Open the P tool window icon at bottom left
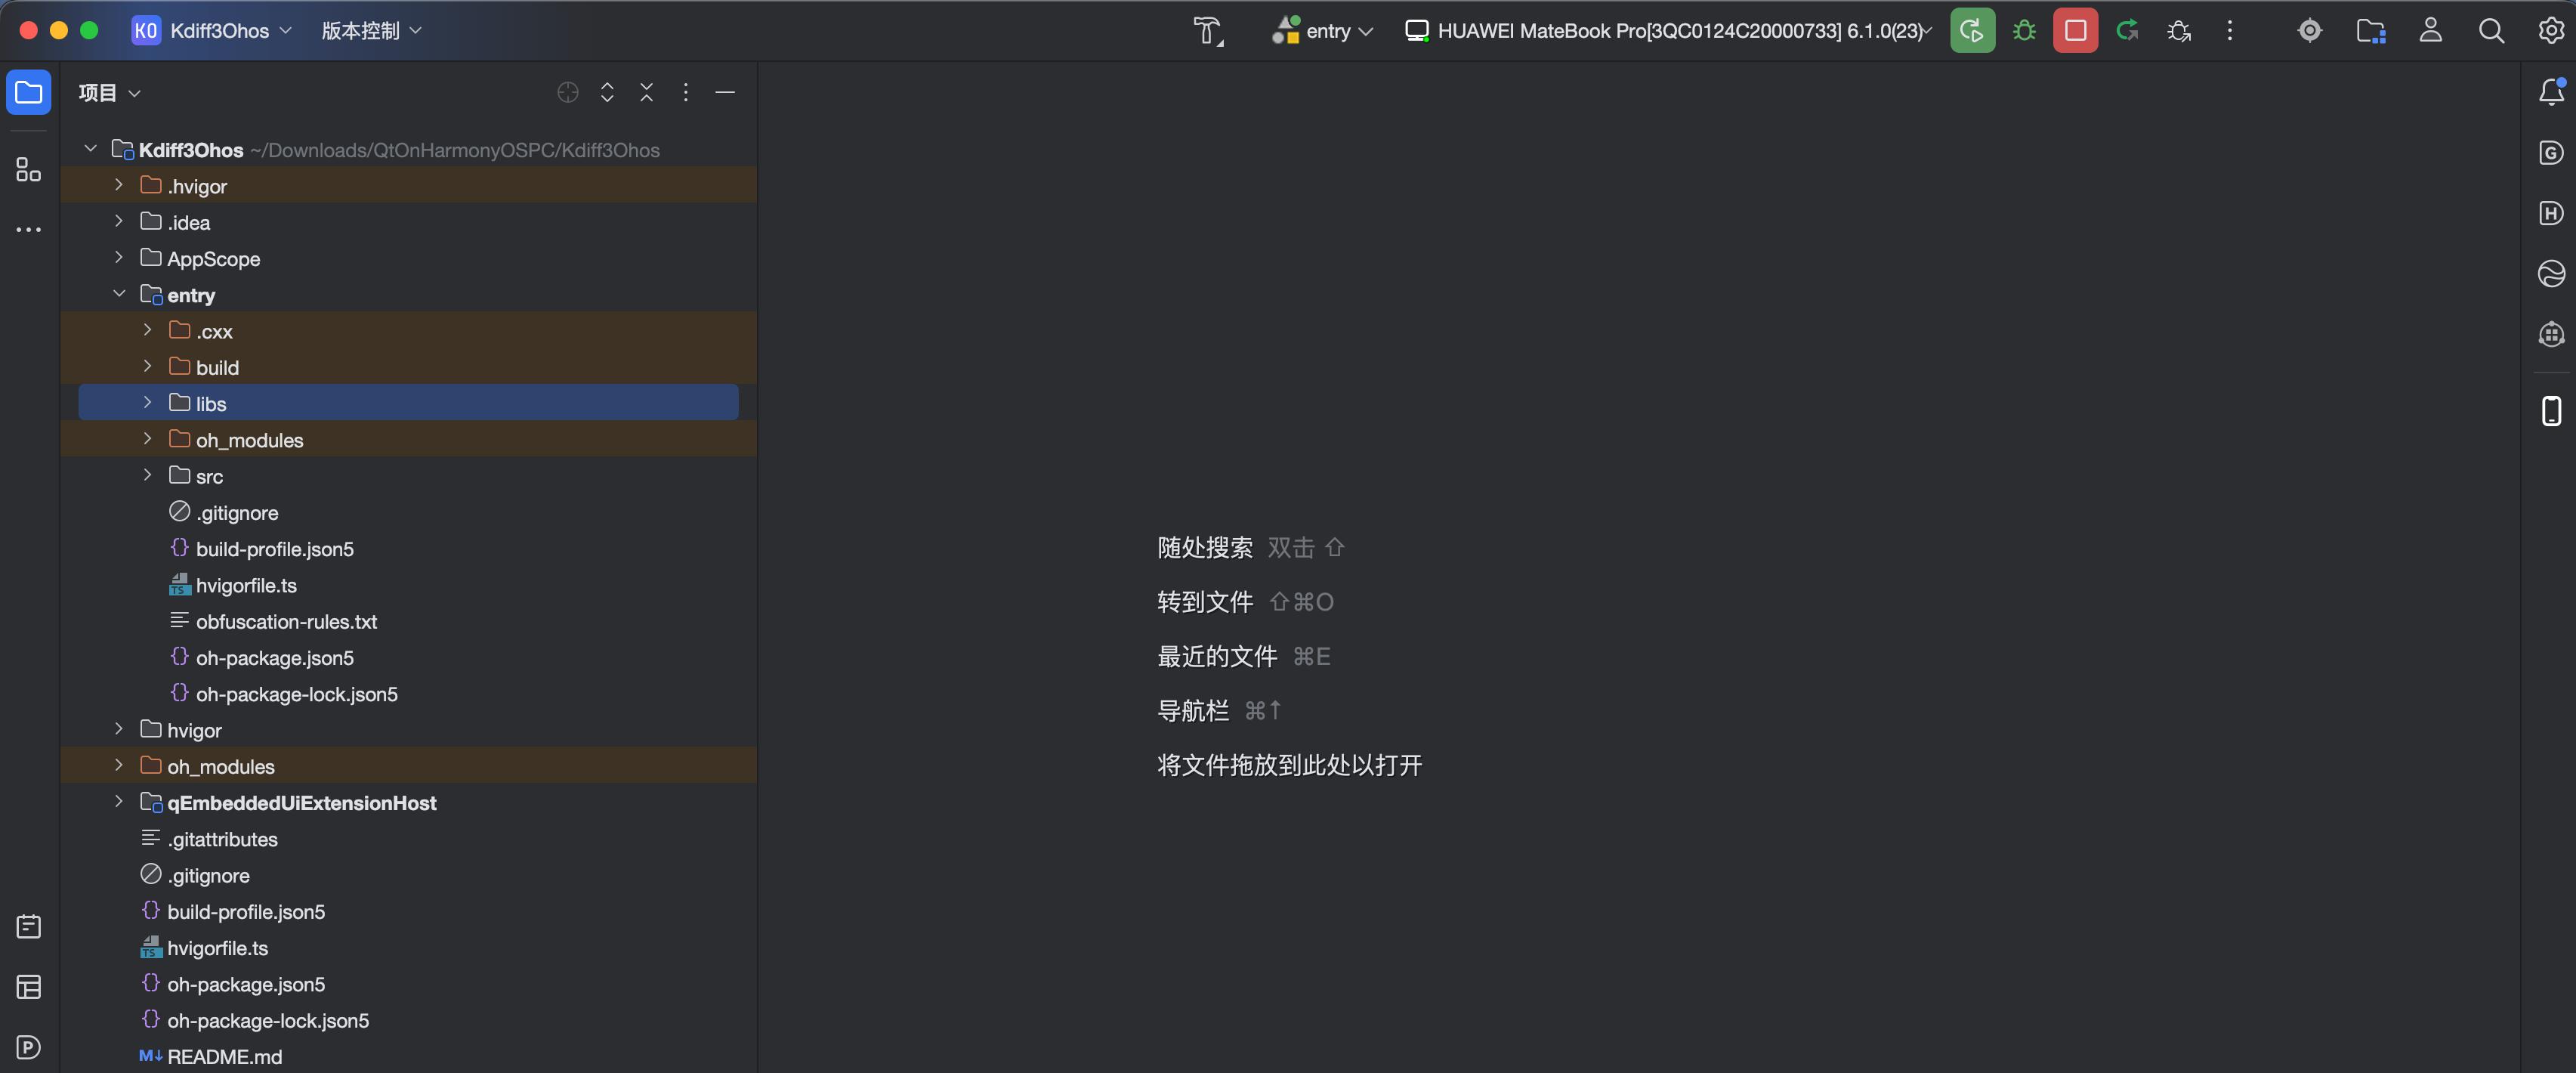This screenshot has width=2576, height=1073. point(29,1047)
